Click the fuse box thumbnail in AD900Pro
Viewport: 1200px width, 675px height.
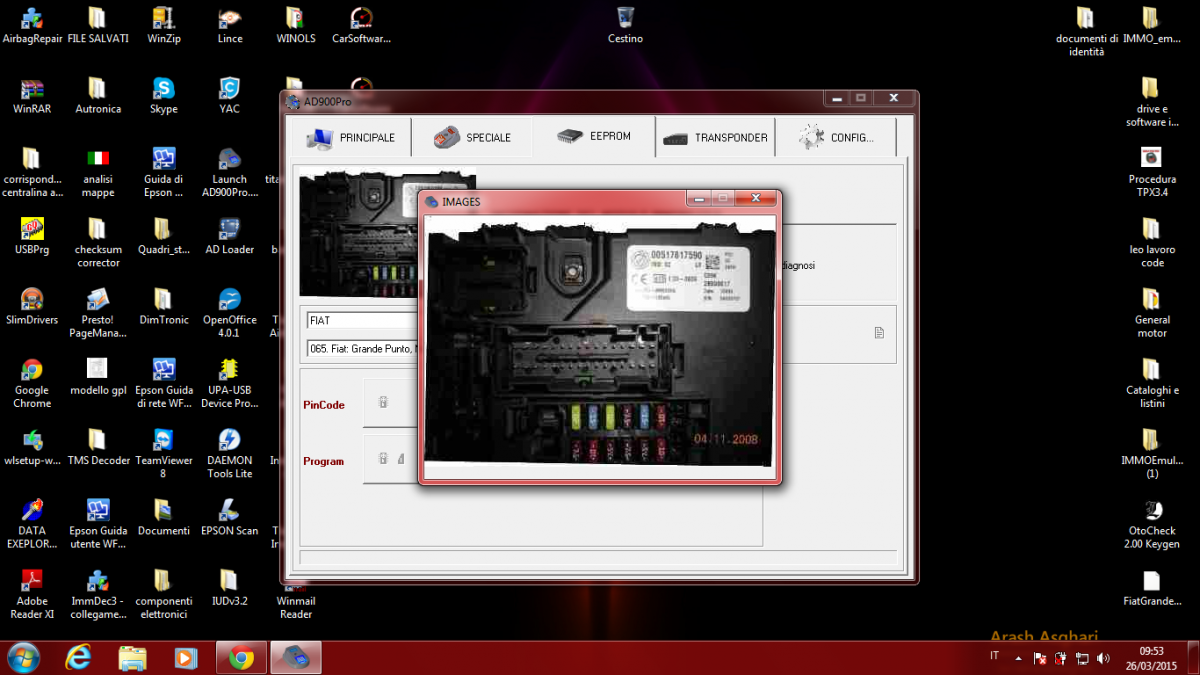(x=359, y=235)
